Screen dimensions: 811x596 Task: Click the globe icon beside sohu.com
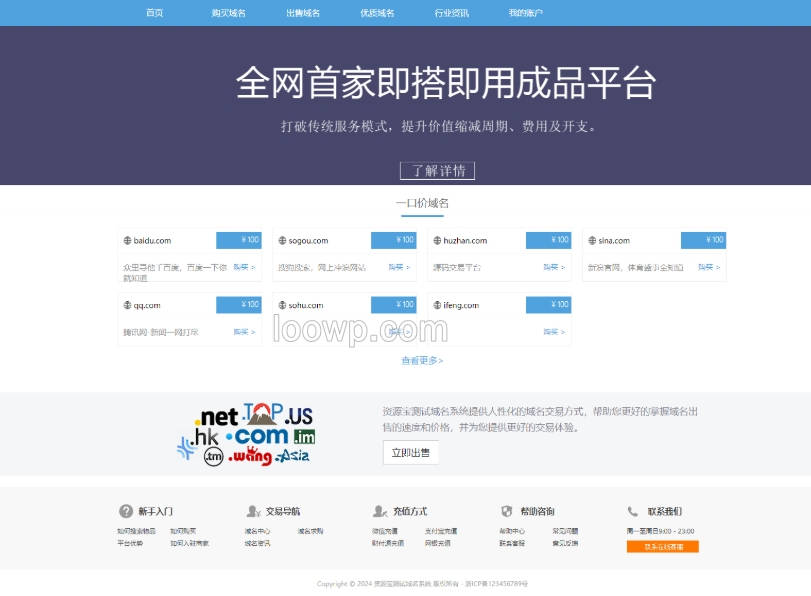click(282, 305)
